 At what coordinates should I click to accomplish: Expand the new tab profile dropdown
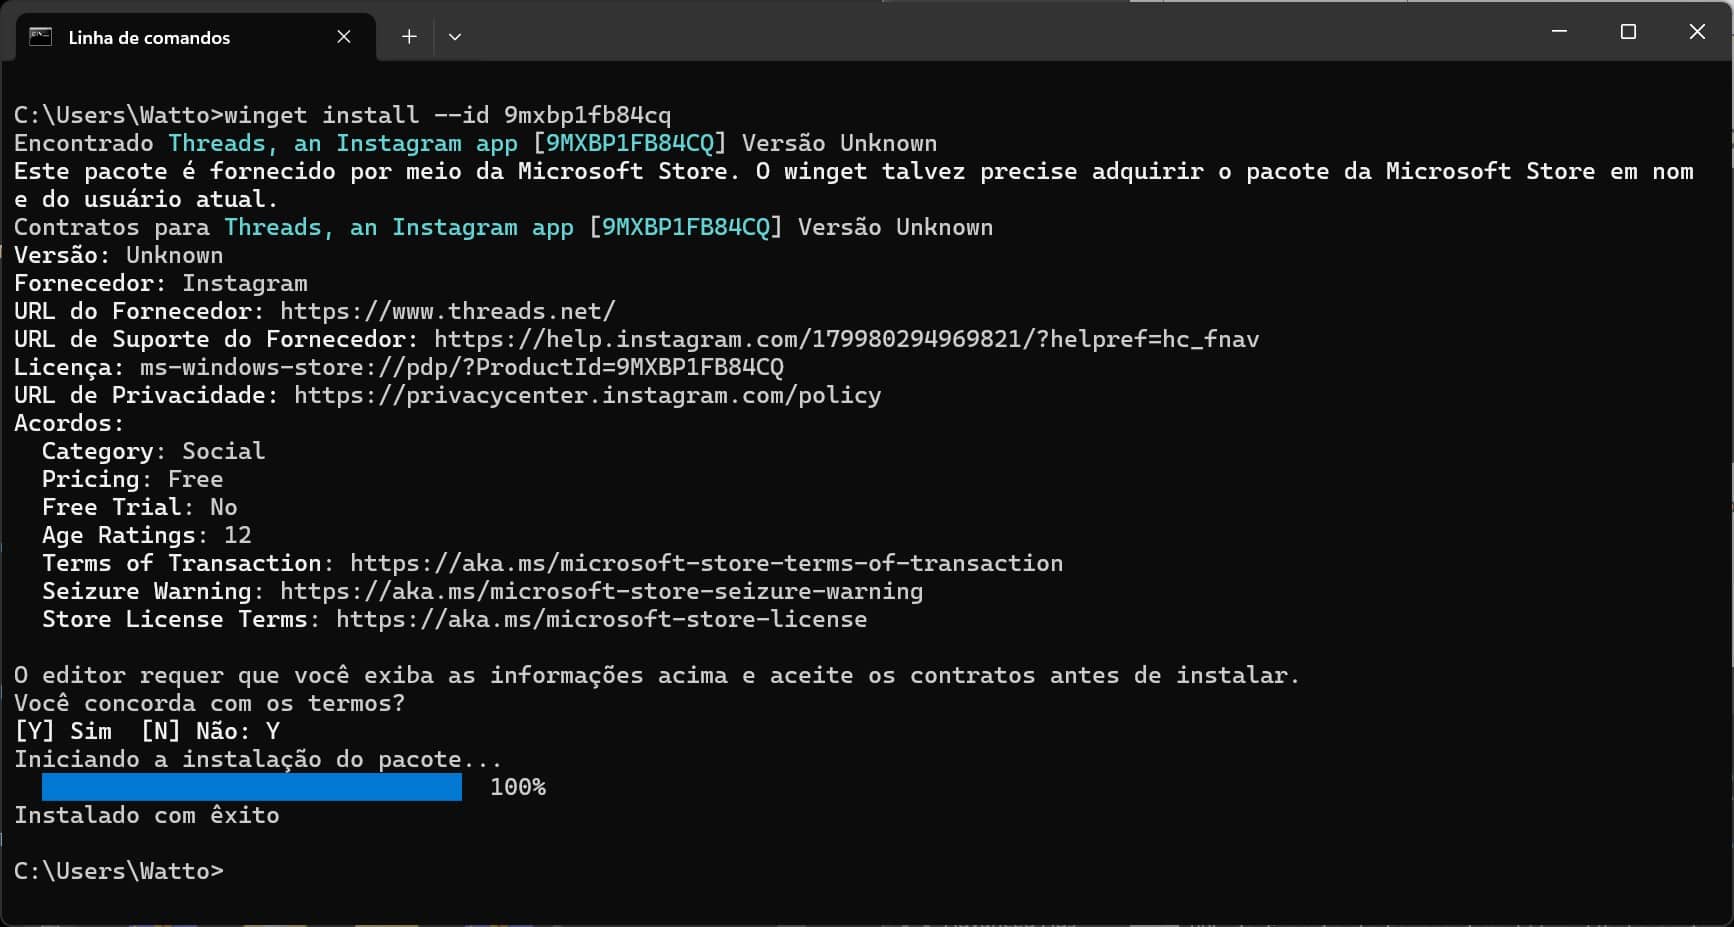click(455, 37)
